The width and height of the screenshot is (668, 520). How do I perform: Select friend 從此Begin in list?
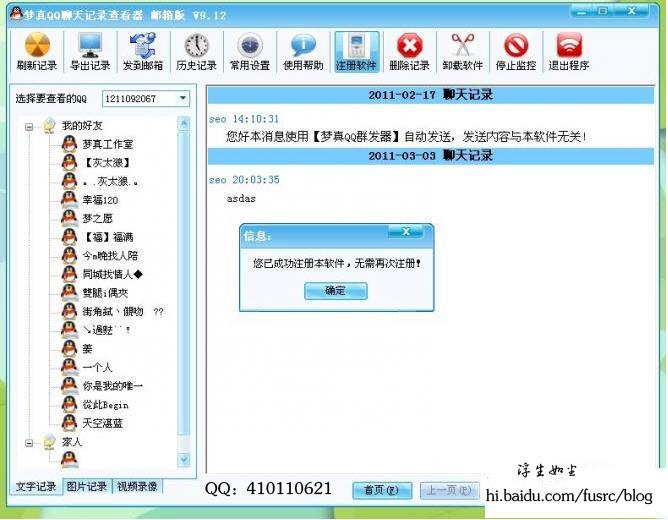click(106, 405)
